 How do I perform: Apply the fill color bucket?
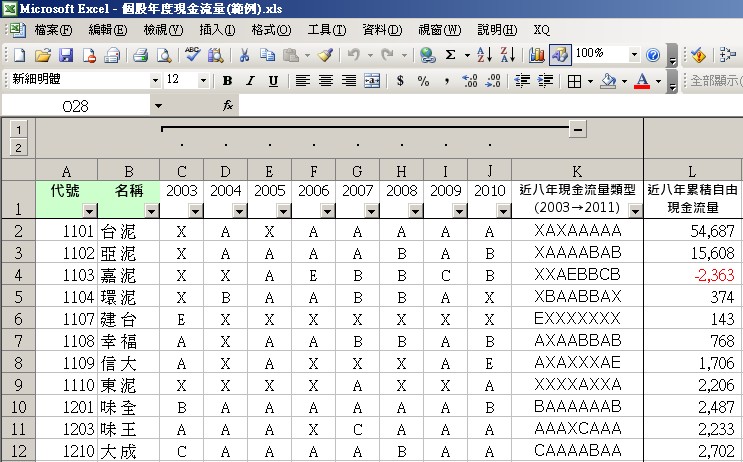[608, 81]
